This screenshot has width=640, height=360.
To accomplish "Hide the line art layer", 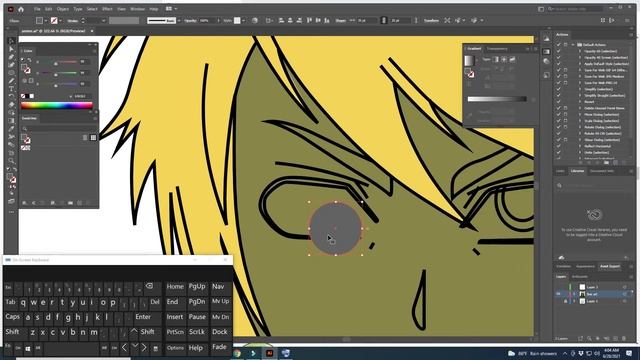I will tap(558, 294).
